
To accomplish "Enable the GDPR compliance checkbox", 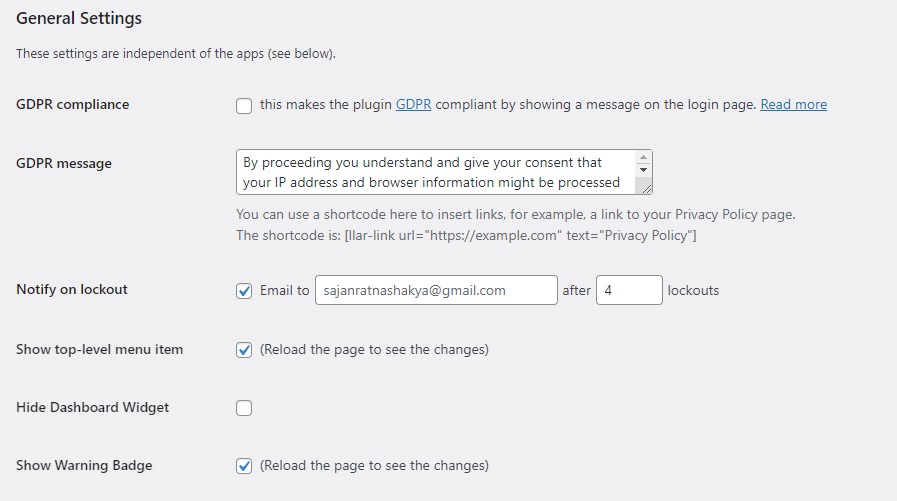I will pyautogui.click(x=244, y=106).
